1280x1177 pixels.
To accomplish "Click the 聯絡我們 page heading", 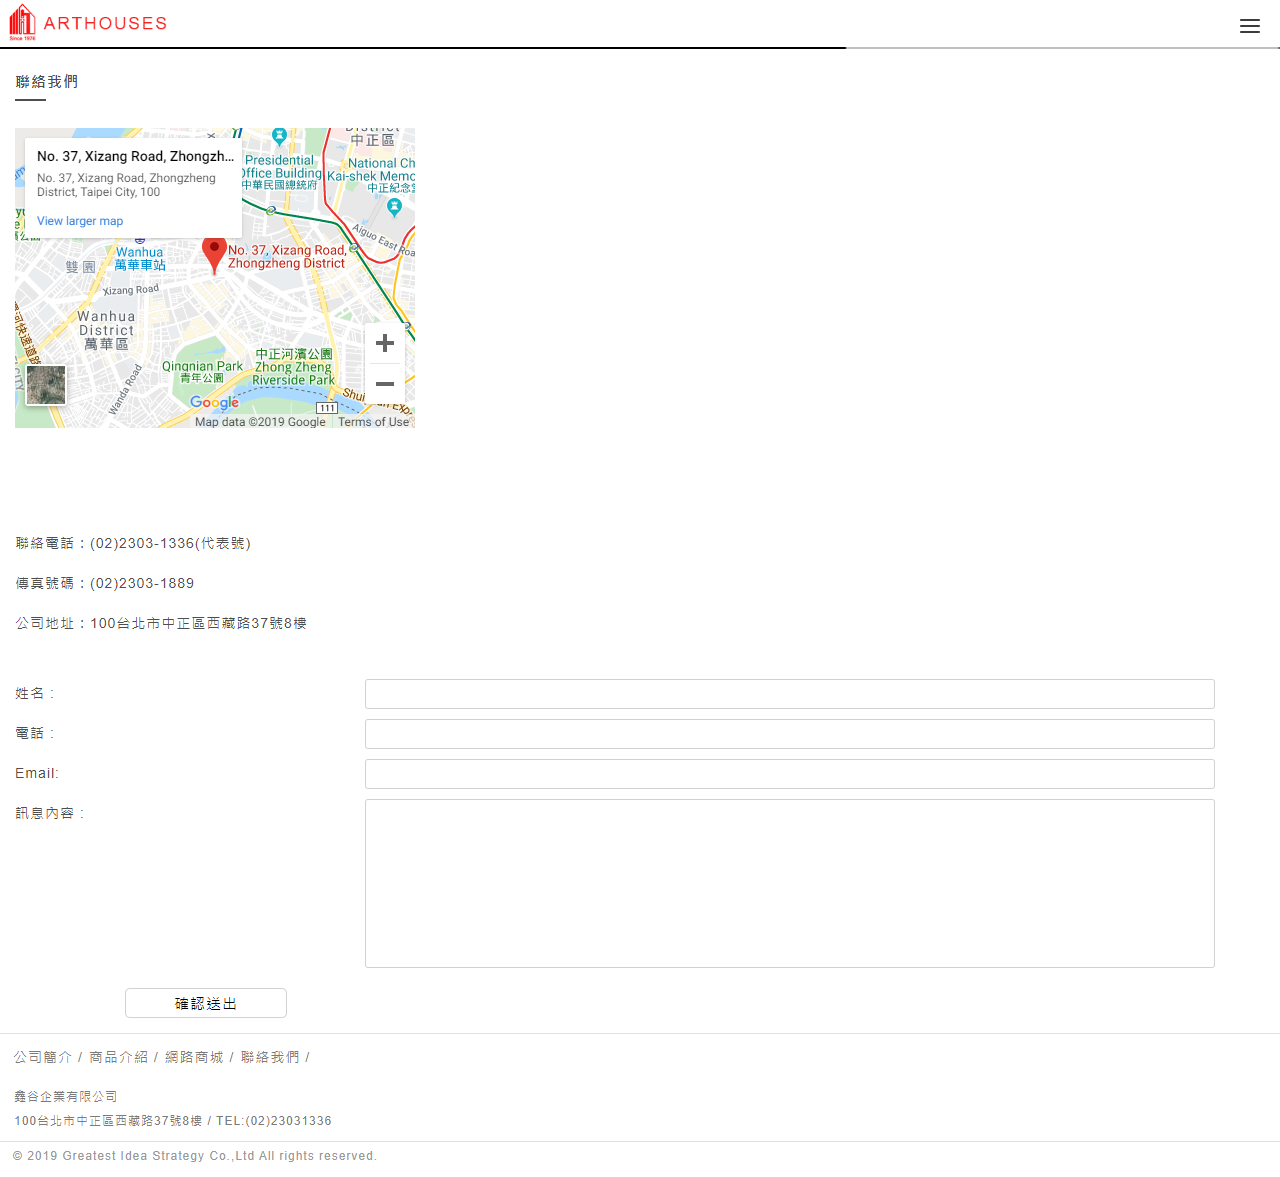I will tap(47, 82).
